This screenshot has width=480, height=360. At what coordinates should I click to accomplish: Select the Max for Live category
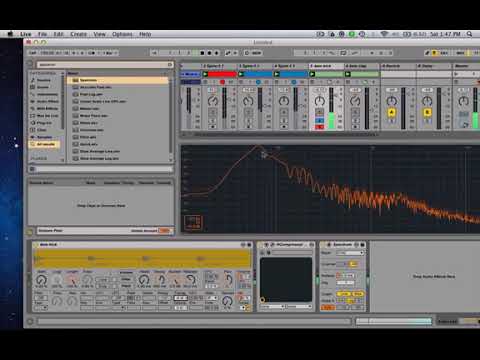[45, 115]
